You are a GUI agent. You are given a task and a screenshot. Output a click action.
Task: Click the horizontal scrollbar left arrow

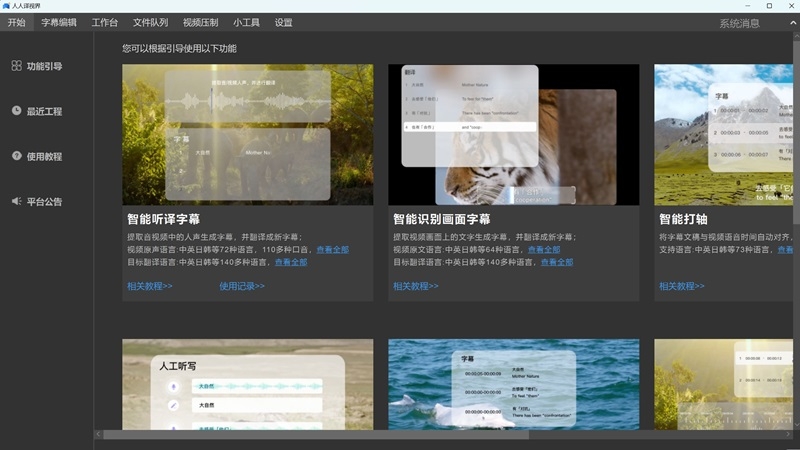(x=98, y=435)
